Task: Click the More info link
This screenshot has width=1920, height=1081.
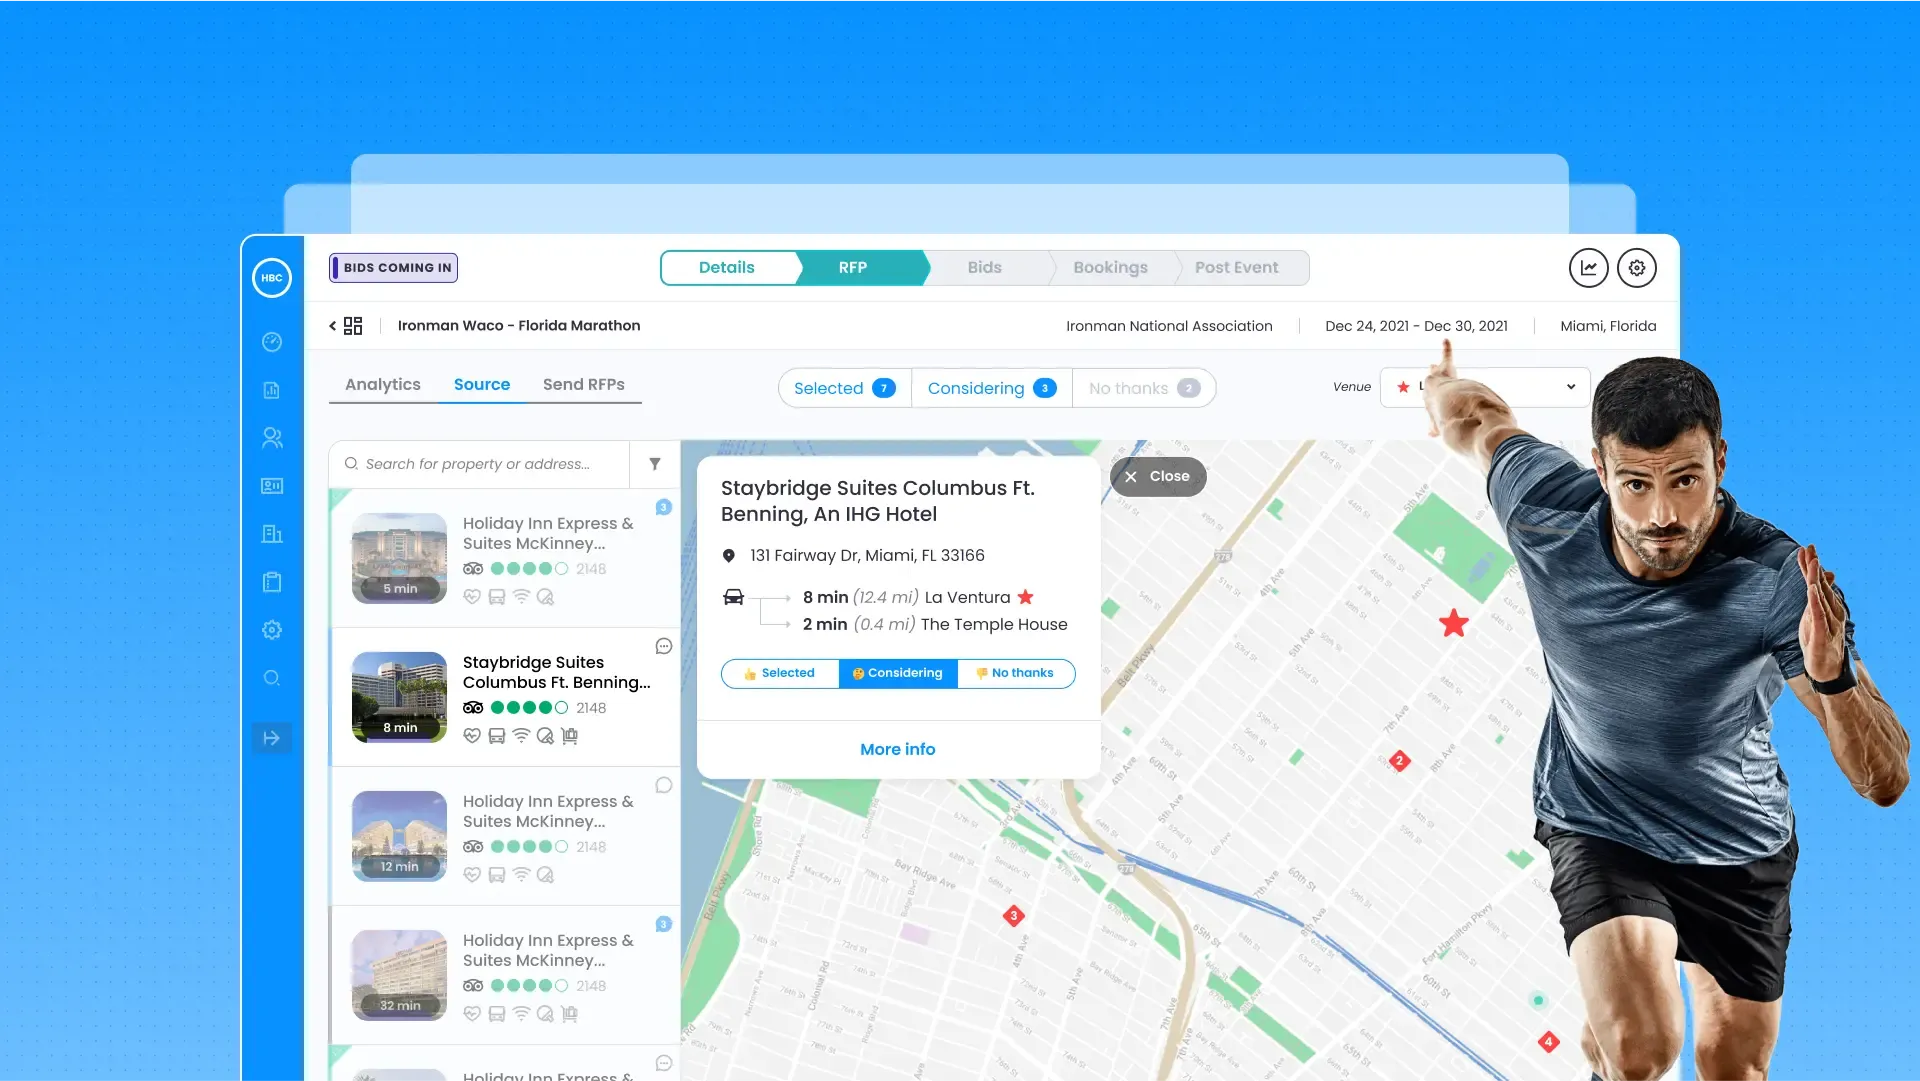Action: coord(898,749)
